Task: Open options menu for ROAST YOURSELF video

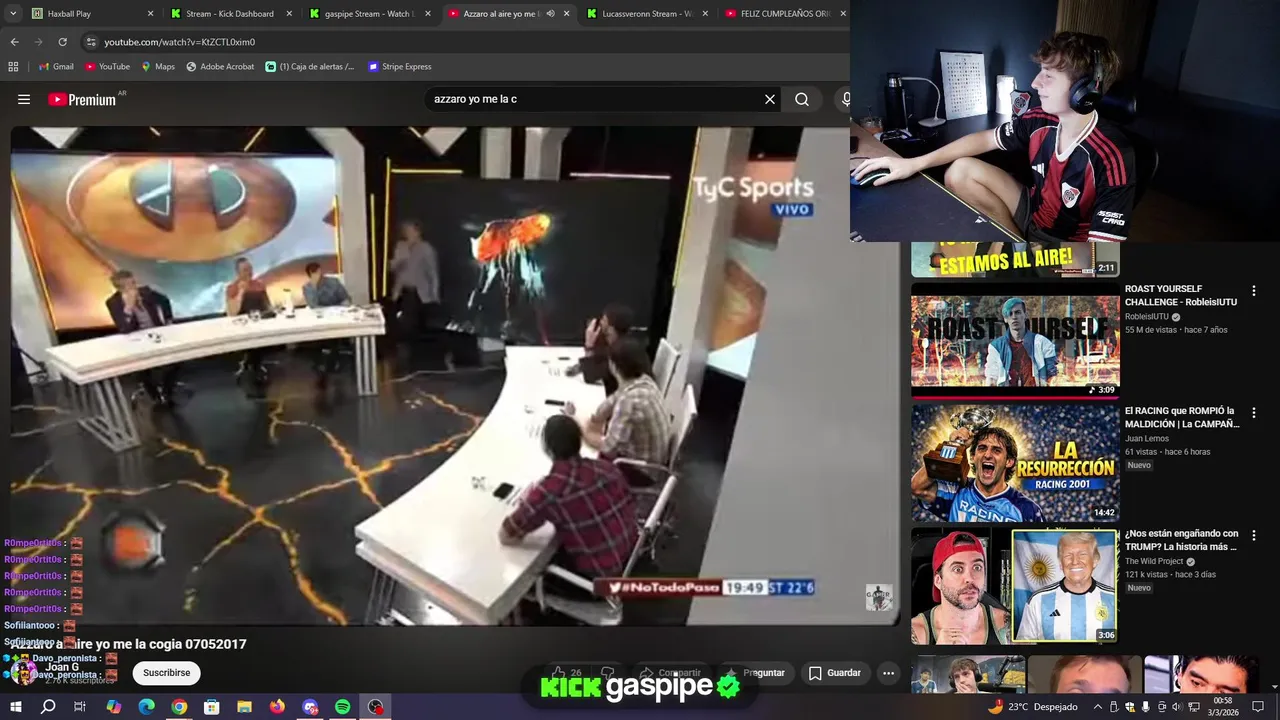Action: click(1253, 290)
